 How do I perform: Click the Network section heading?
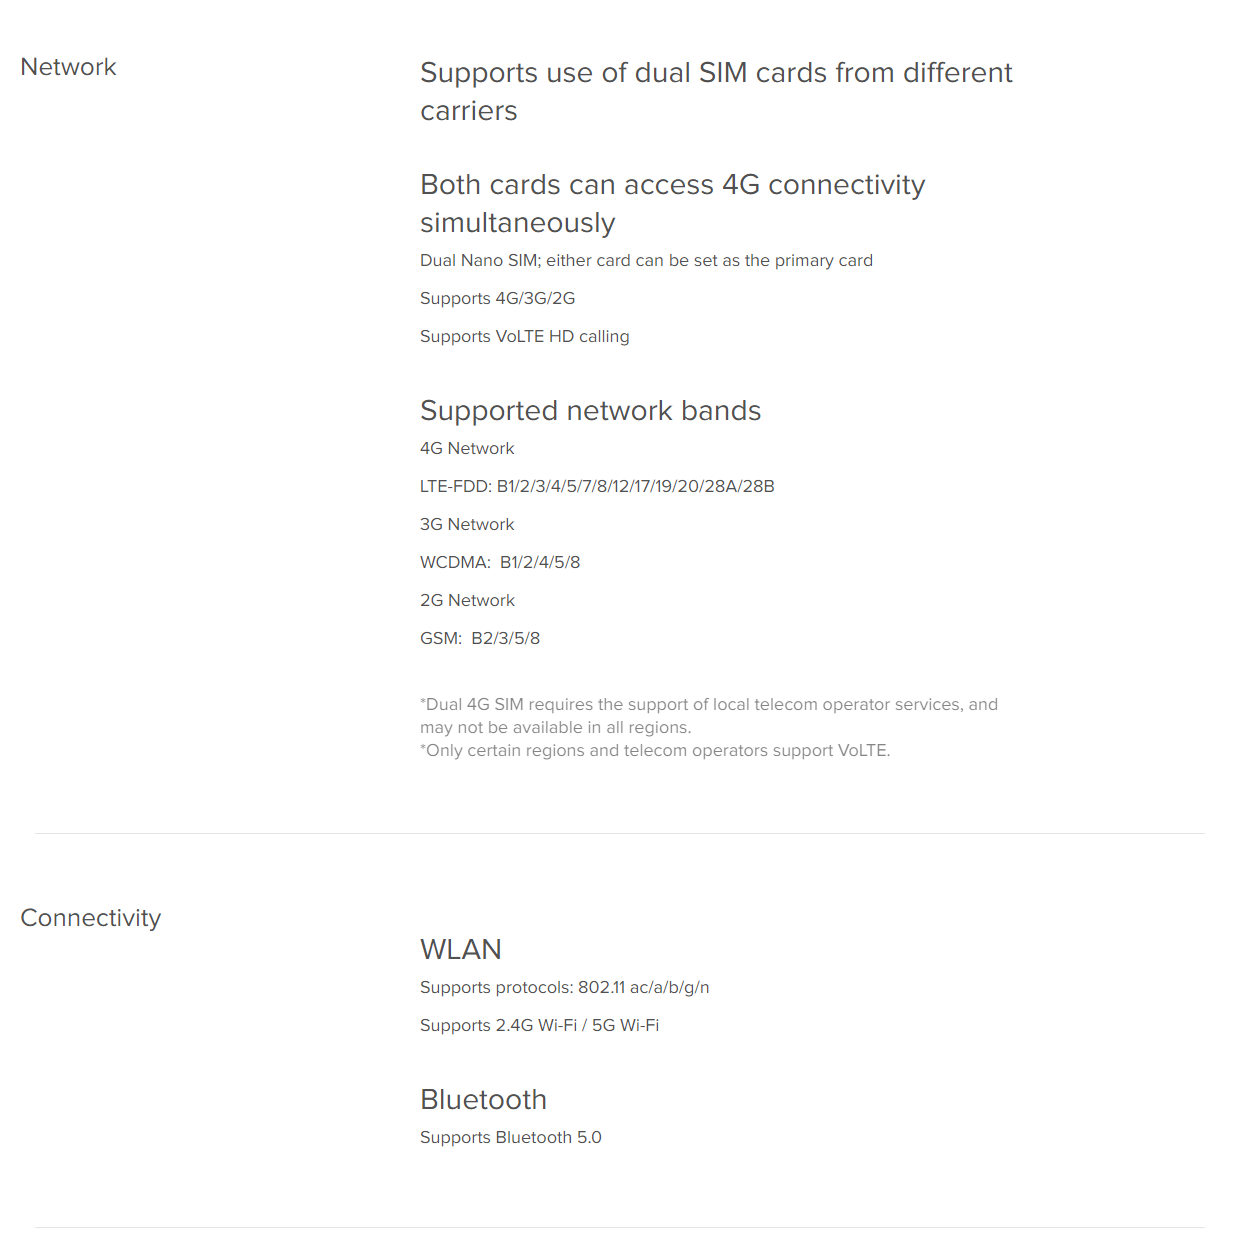(68, 67)
